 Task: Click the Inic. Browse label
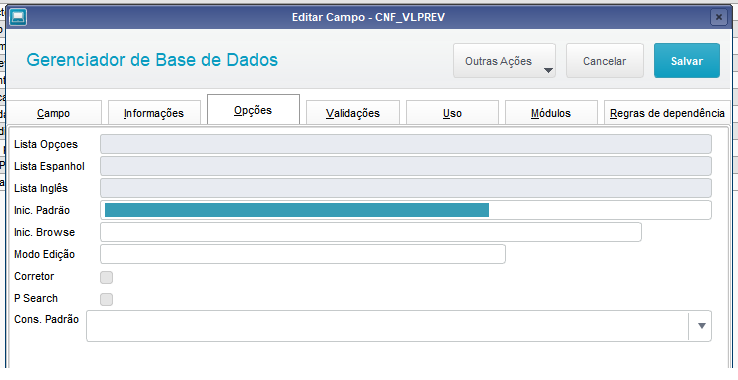pos(44,233)
